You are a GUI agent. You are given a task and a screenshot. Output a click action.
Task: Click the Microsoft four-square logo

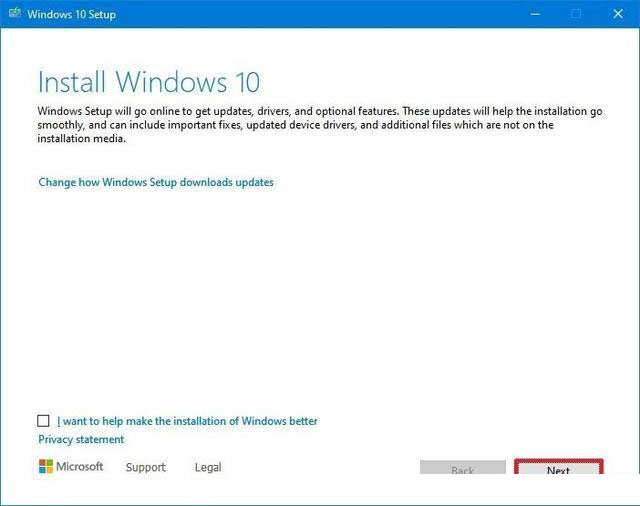(x=45, y=467)
